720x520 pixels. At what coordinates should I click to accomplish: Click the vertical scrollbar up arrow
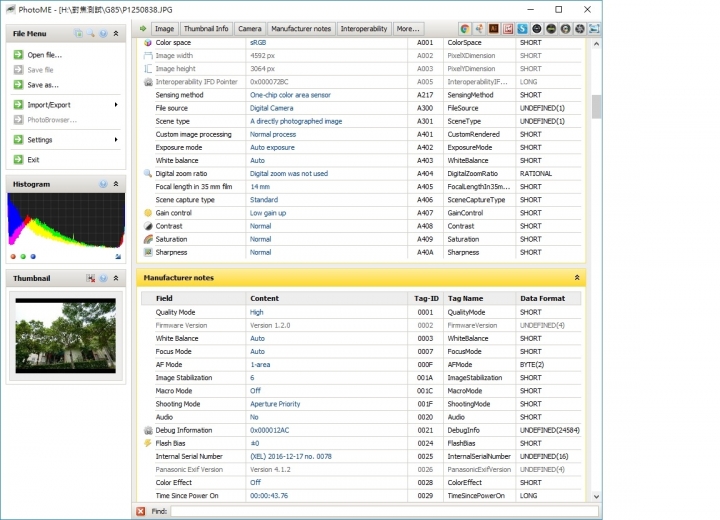596,44
